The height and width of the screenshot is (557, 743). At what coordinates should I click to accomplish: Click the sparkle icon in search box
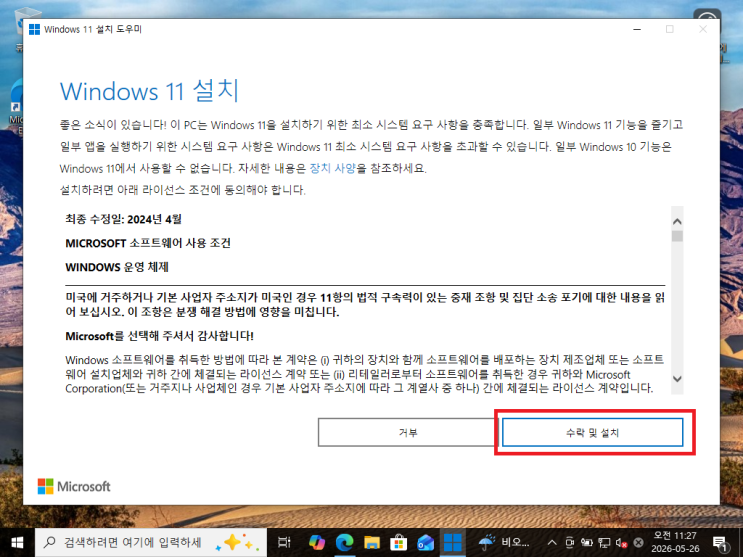pyautogui.click(x=237, y=542)
